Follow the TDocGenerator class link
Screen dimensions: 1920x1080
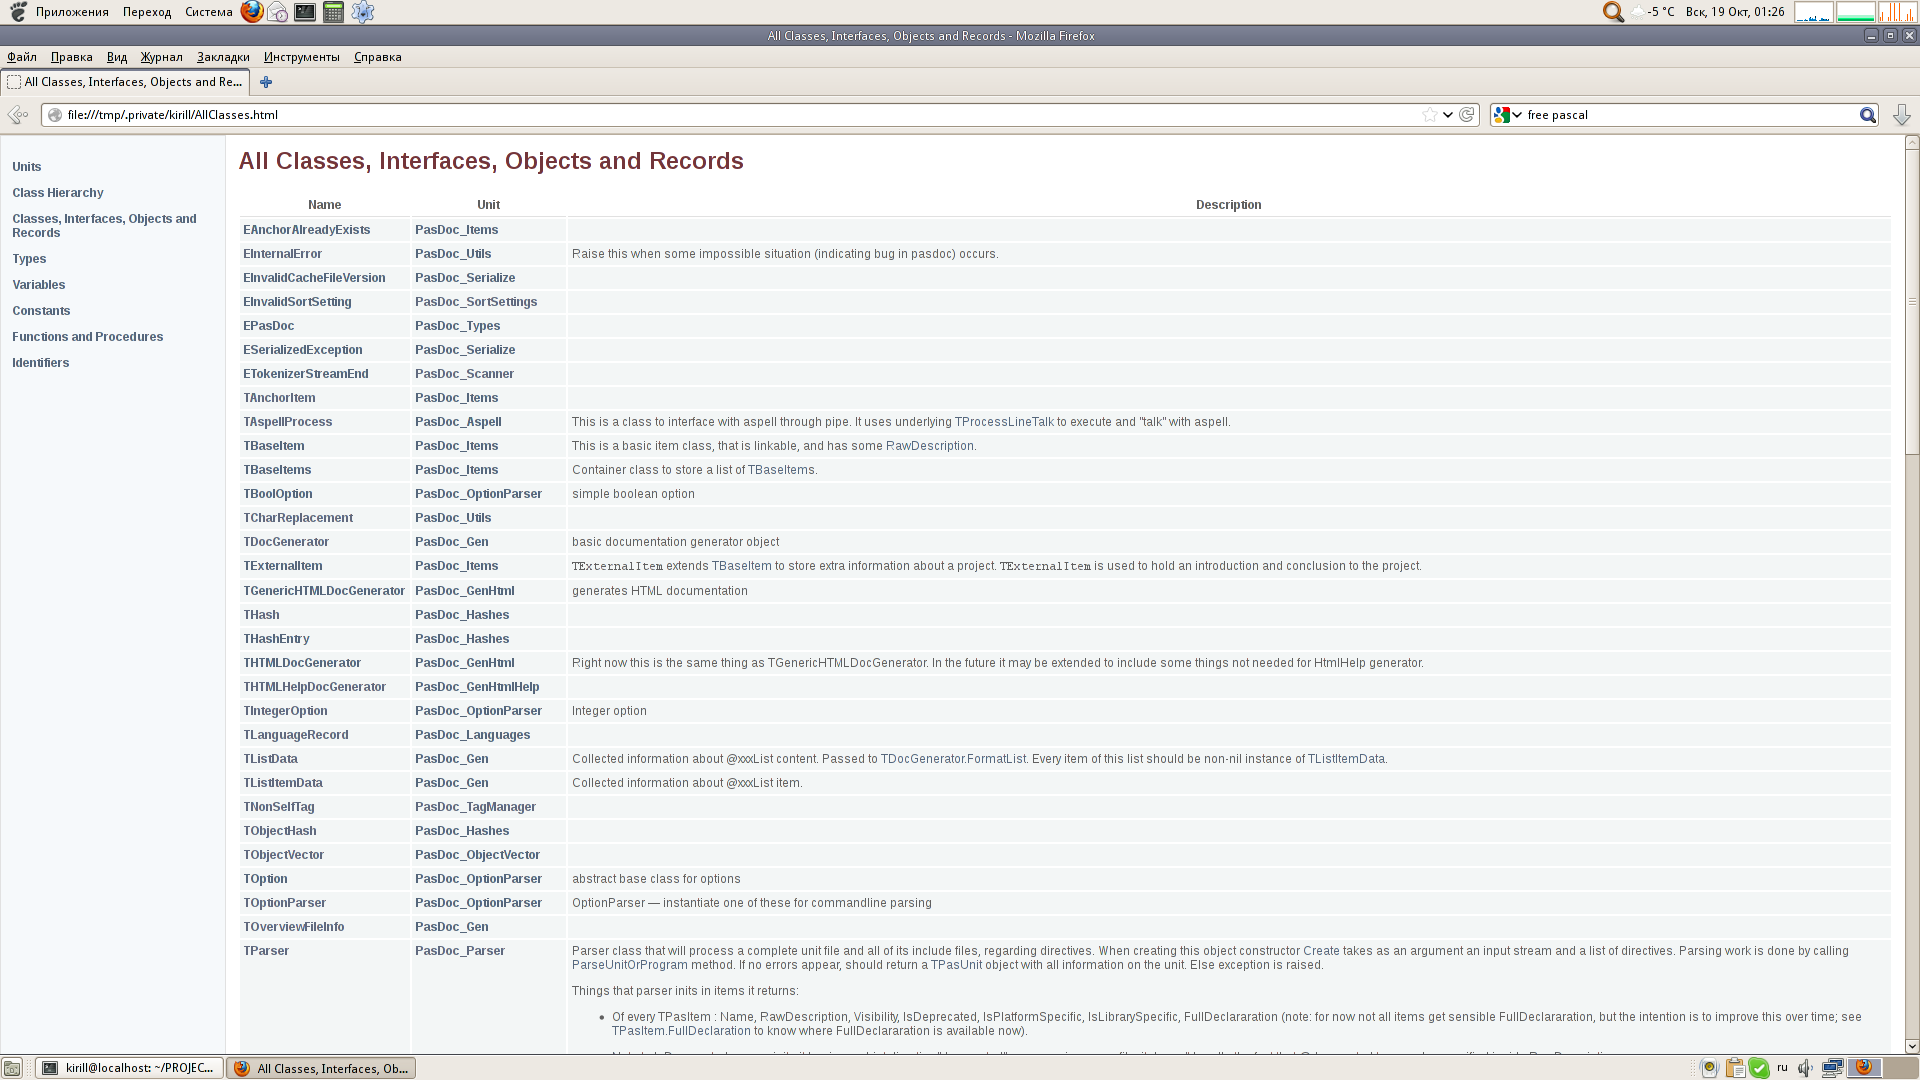click(x=286, y=542)
